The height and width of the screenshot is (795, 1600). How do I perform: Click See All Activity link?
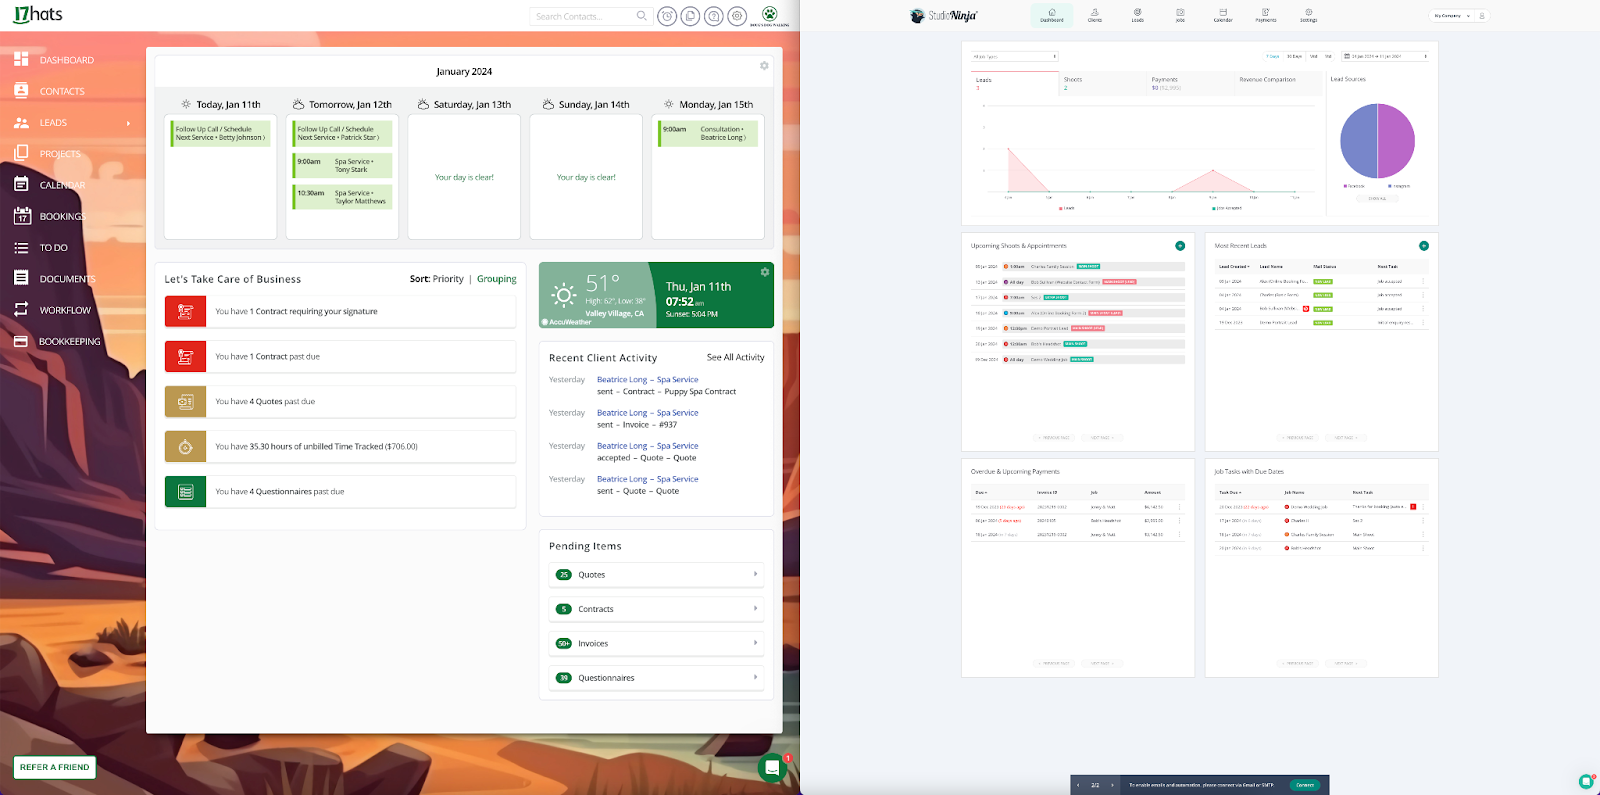coord(736,357)
